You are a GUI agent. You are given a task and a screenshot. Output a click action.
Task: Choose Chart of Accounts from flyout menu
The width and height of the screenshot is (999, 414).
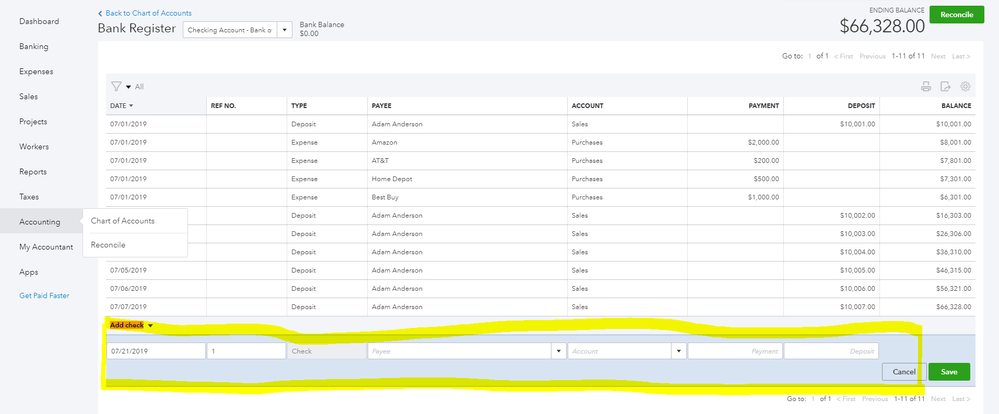click(x=122, y=221)
